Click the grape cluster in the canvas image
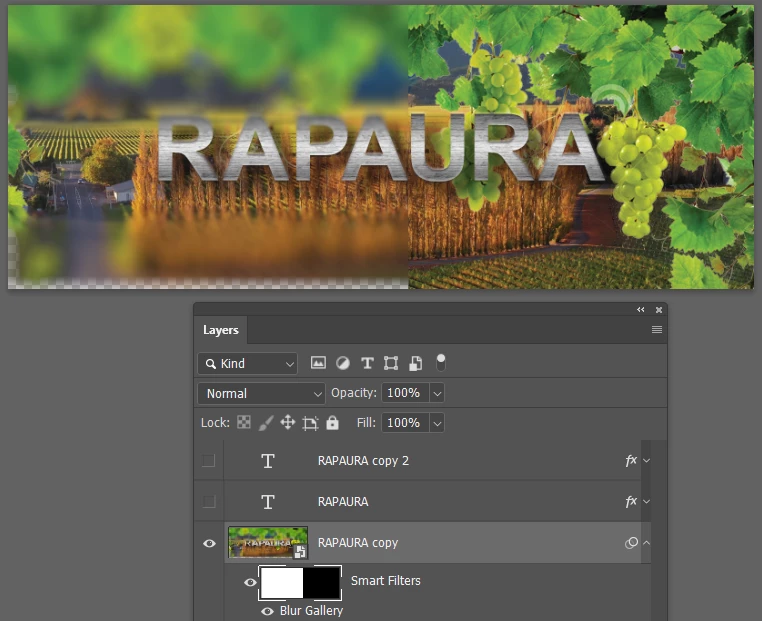Screen dimensions: 762x621 pyautogui.click(x=639, y=176)
